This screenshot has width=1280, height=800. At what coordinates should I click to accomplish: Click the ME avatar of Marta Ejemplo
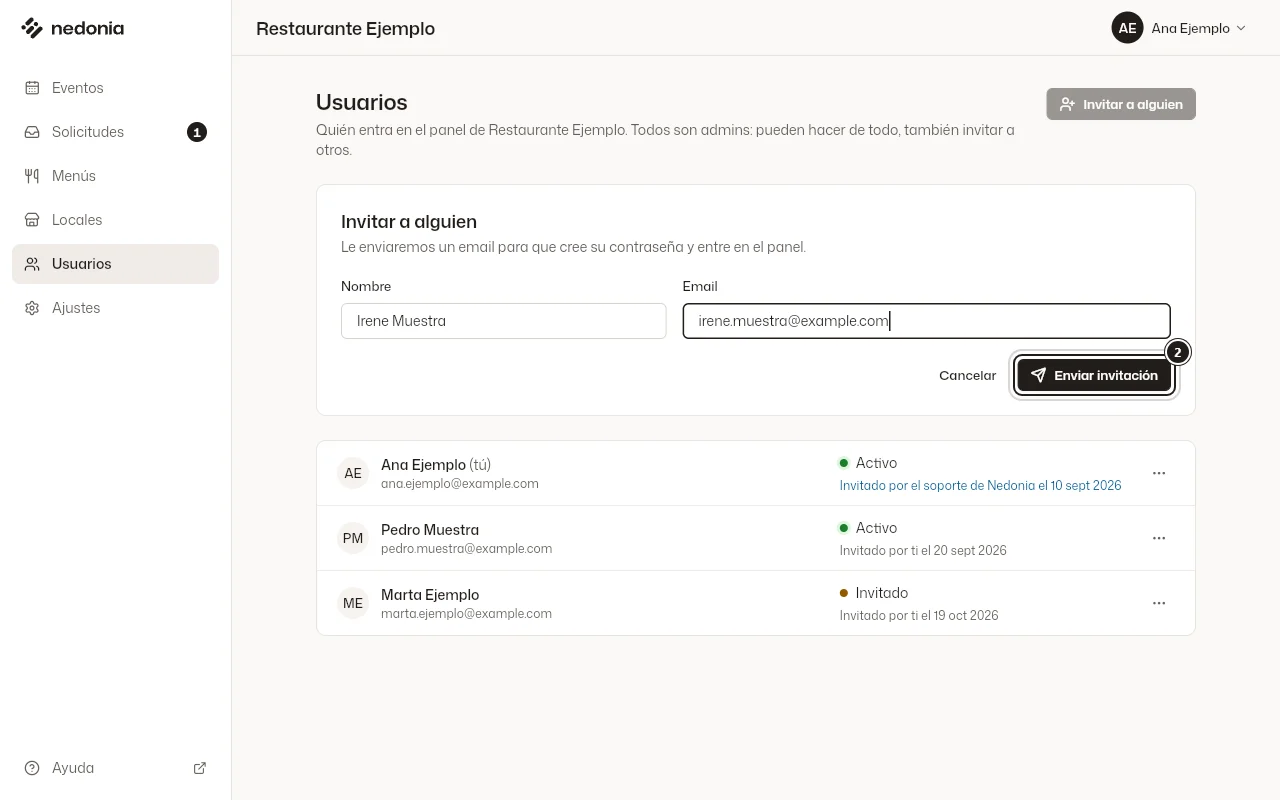click(x=353, y=603)
